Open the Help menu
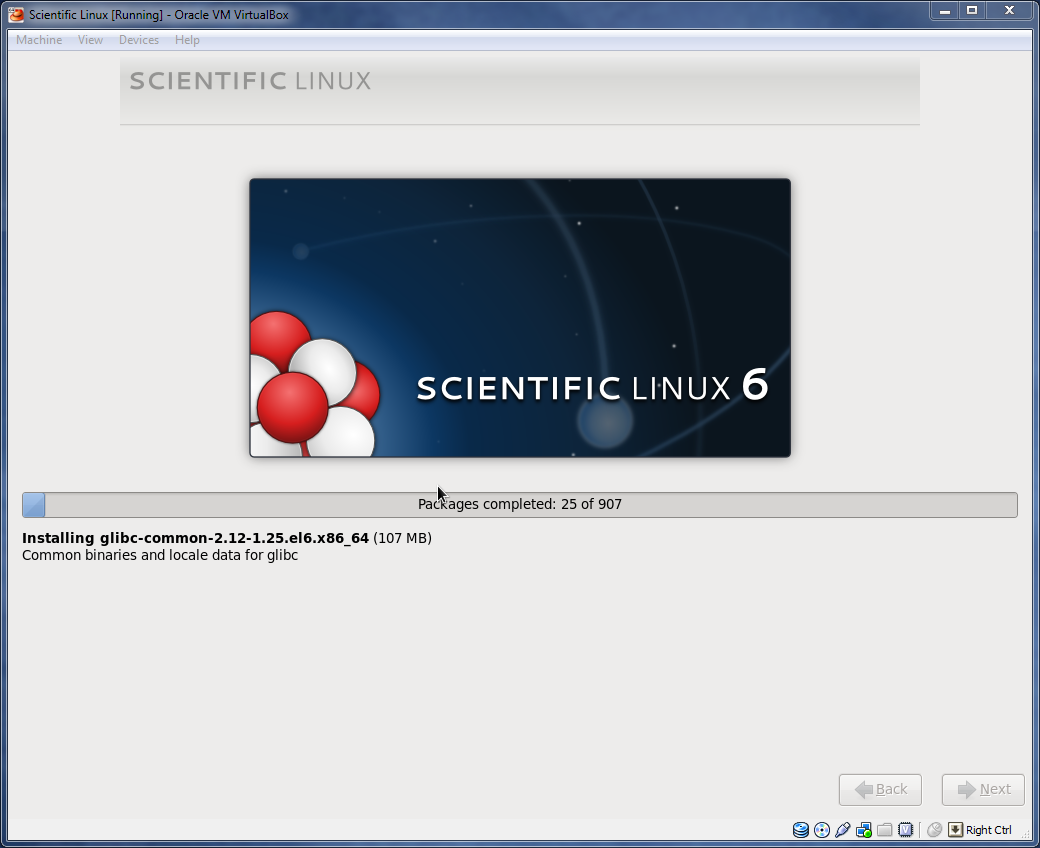The width and height of the screenshot is (1040, 848). [x=187, y=40]
